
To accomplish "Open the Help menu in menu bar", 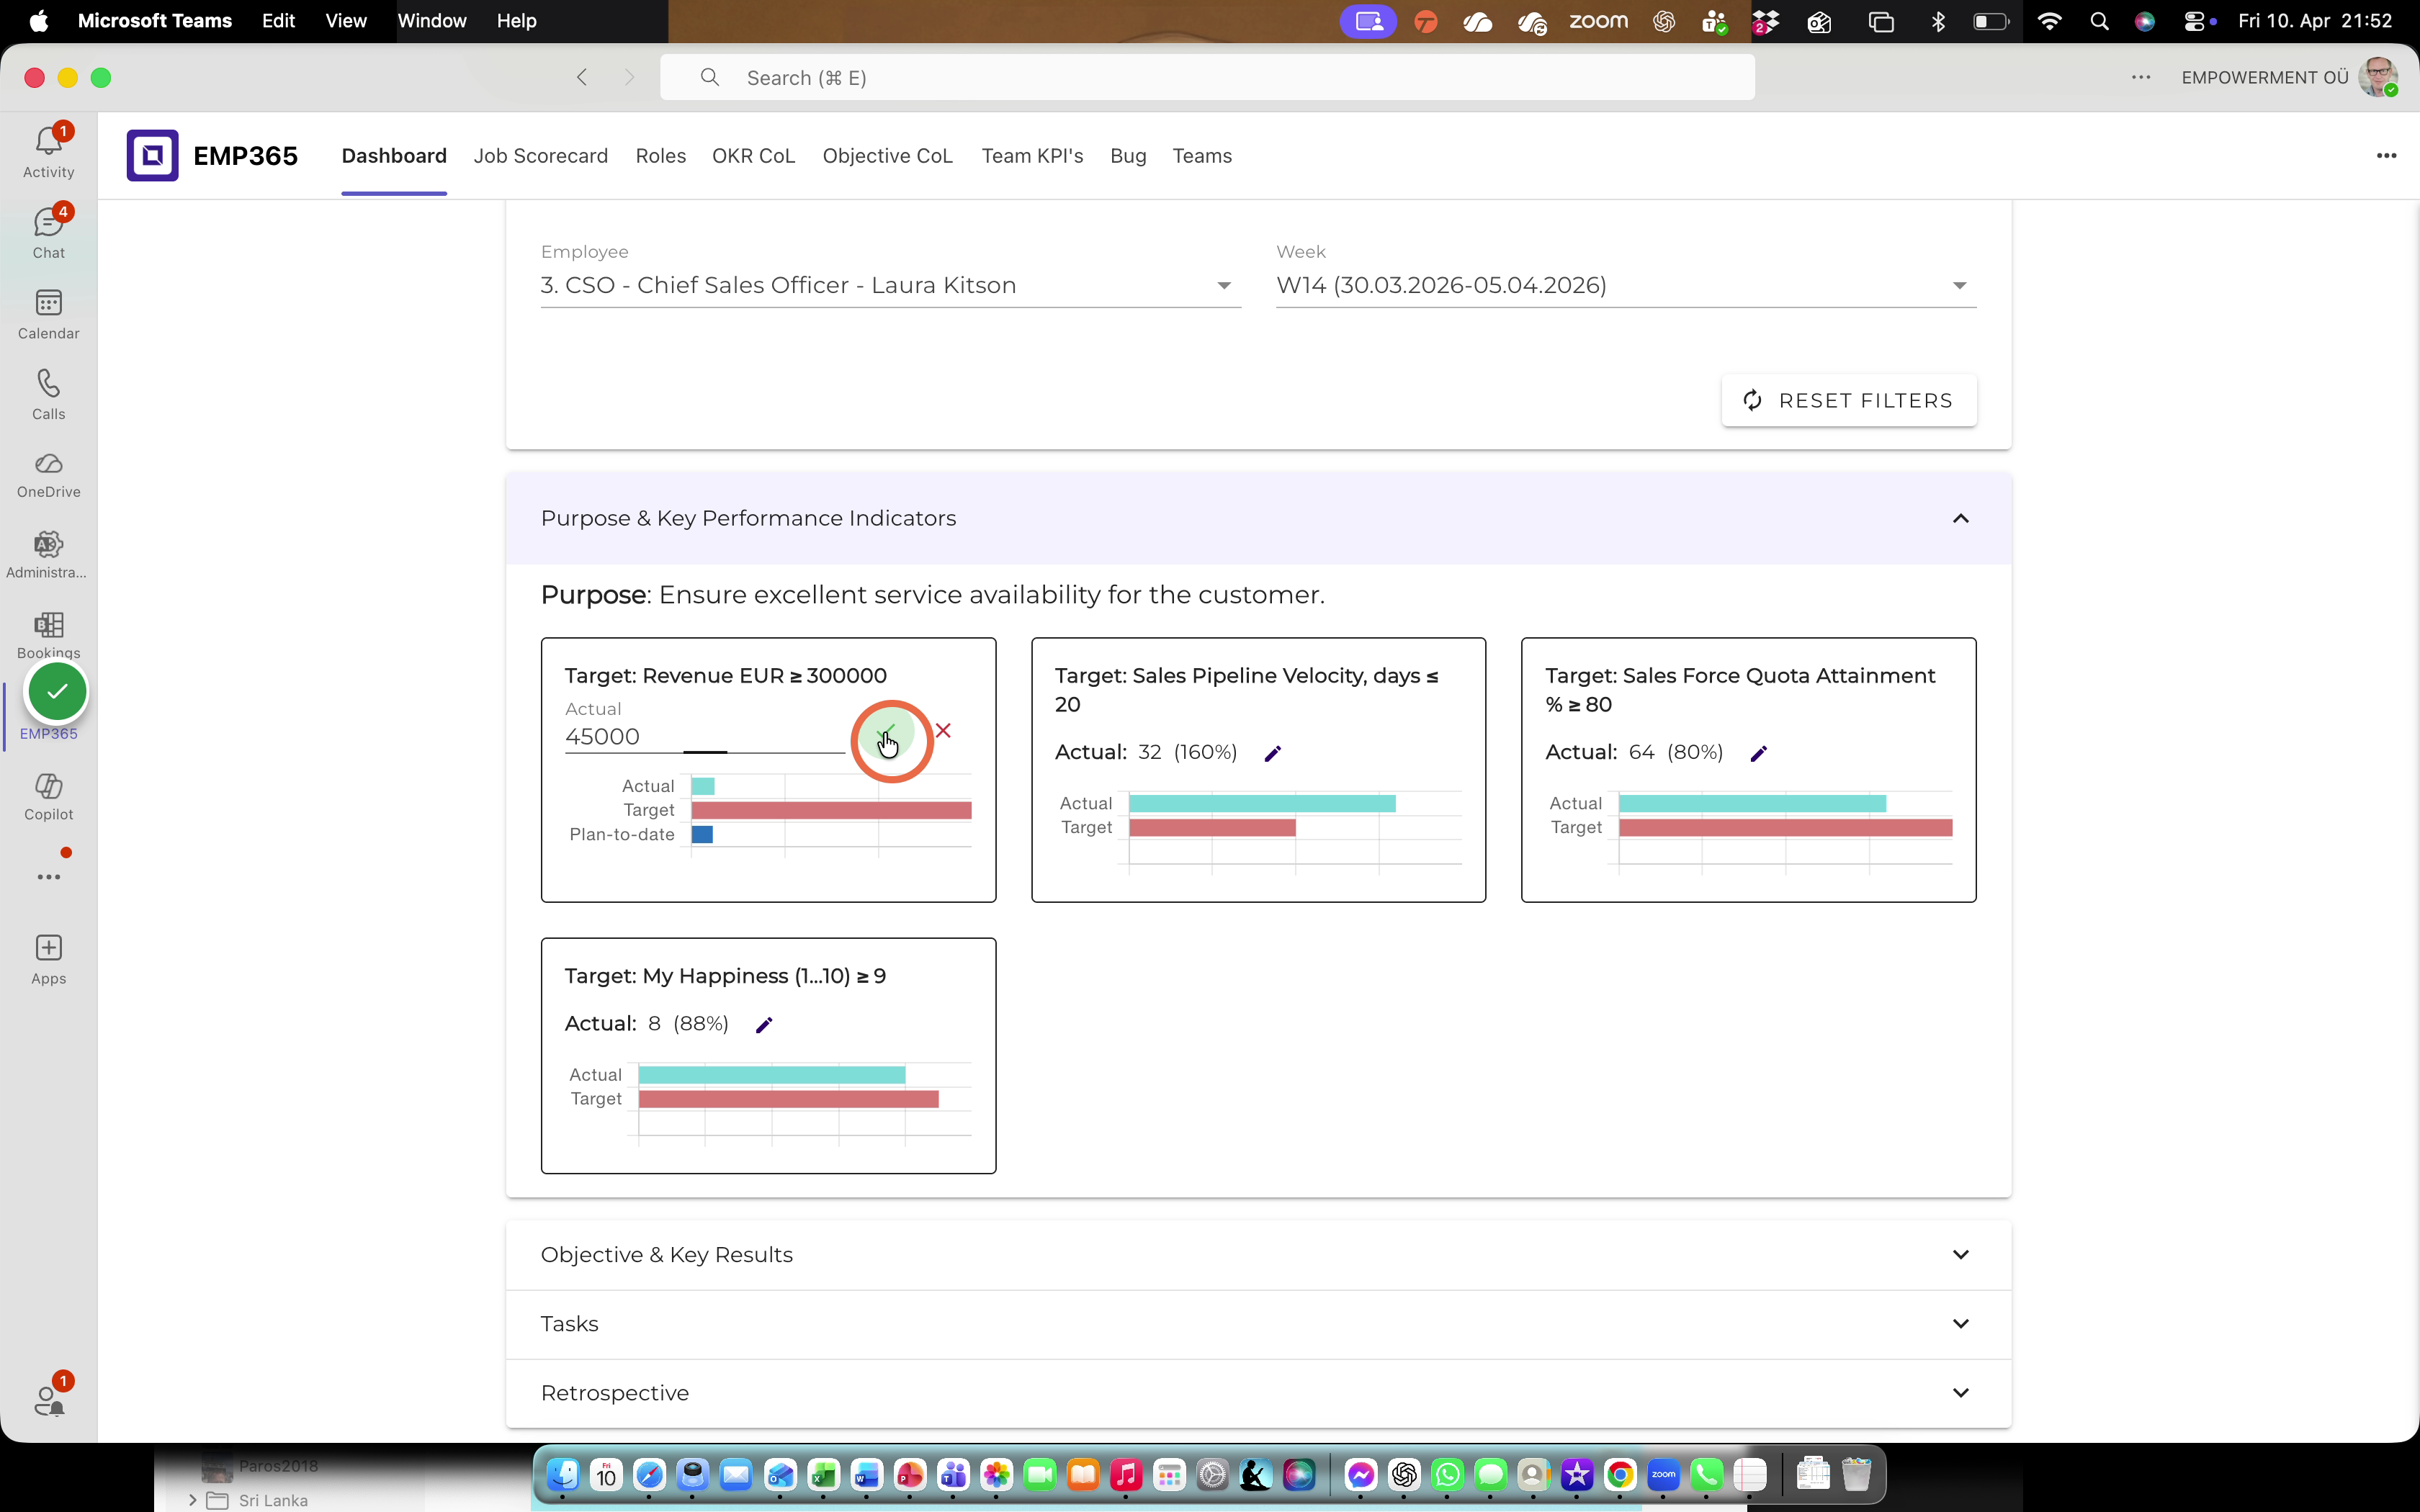I will (x=516, y=21).
